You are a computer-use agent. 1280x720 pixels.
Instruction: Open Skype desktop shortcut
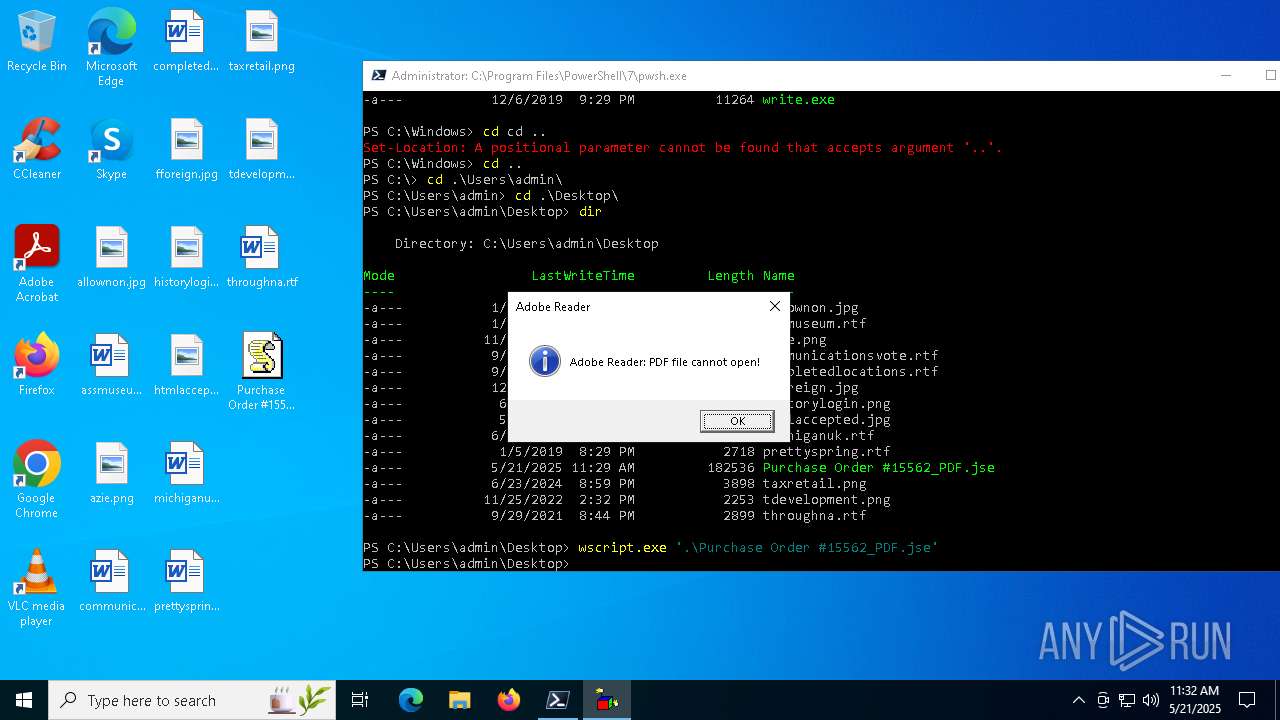(x=111, y=150)
